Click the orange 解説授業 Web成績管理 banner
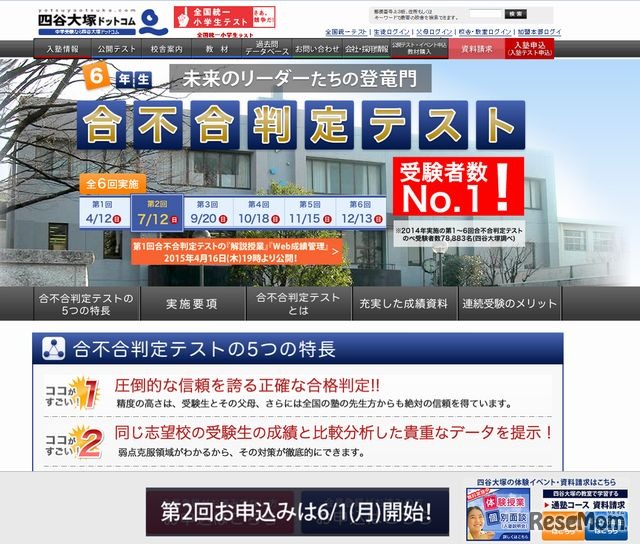The width and height of the screenshot is (640, 544). point(237,252)
